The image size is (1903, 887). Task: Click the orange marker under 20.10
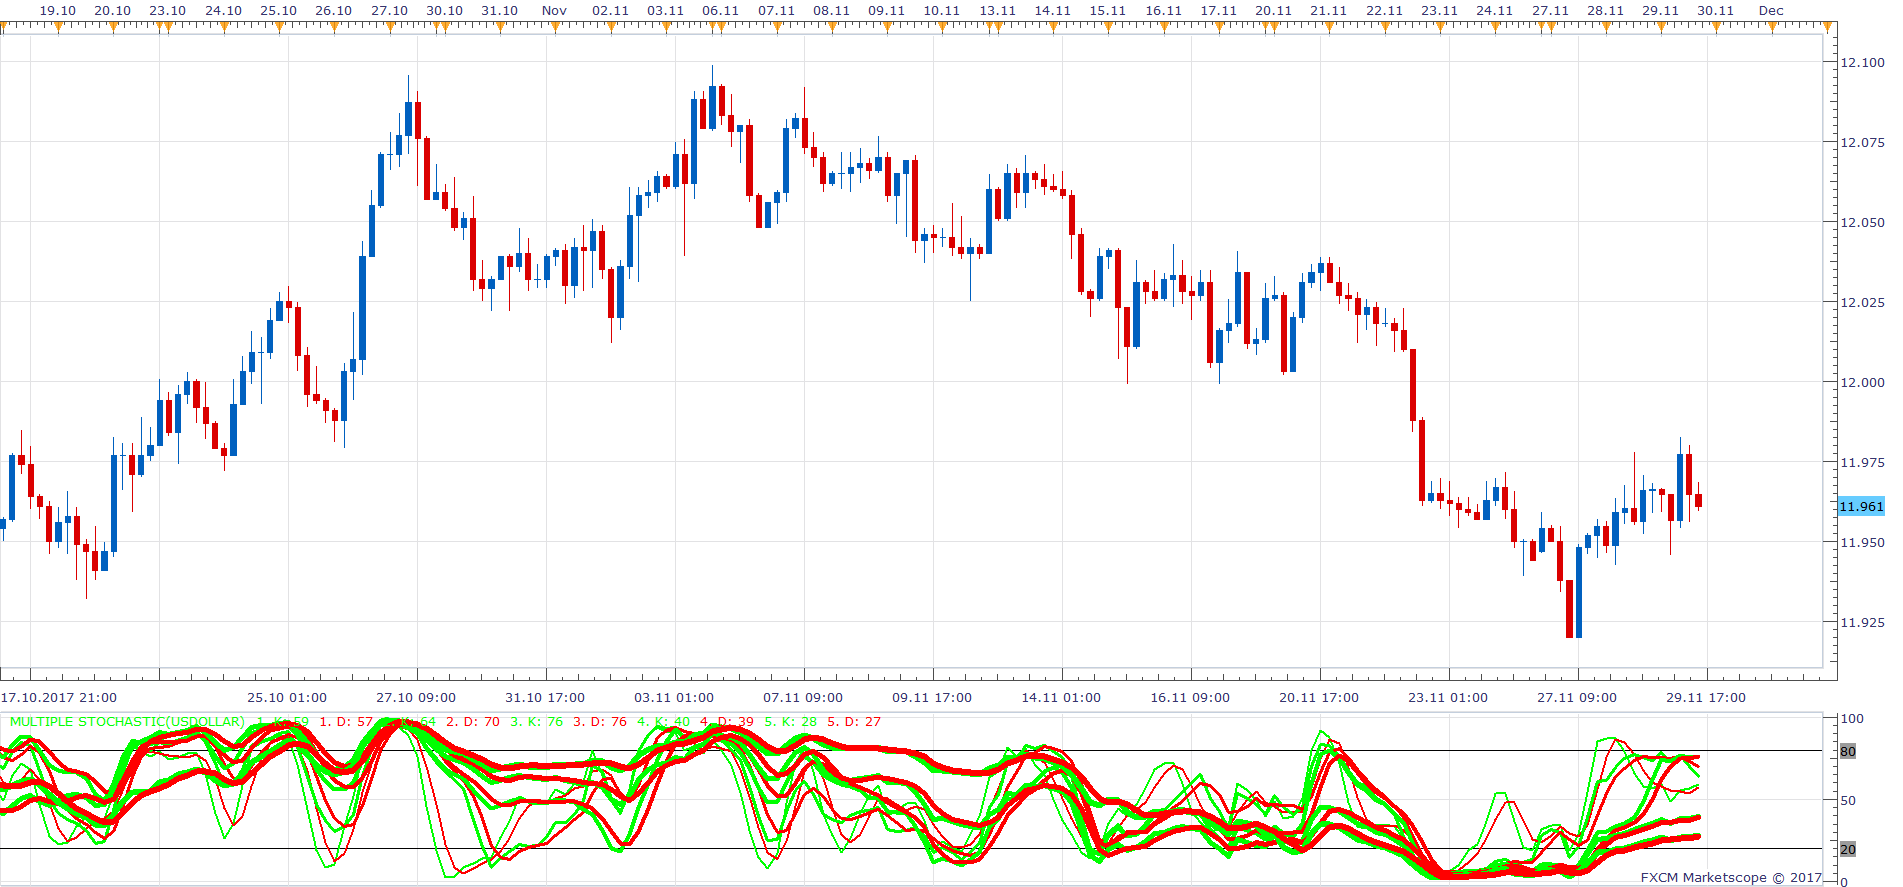[113, 27]
